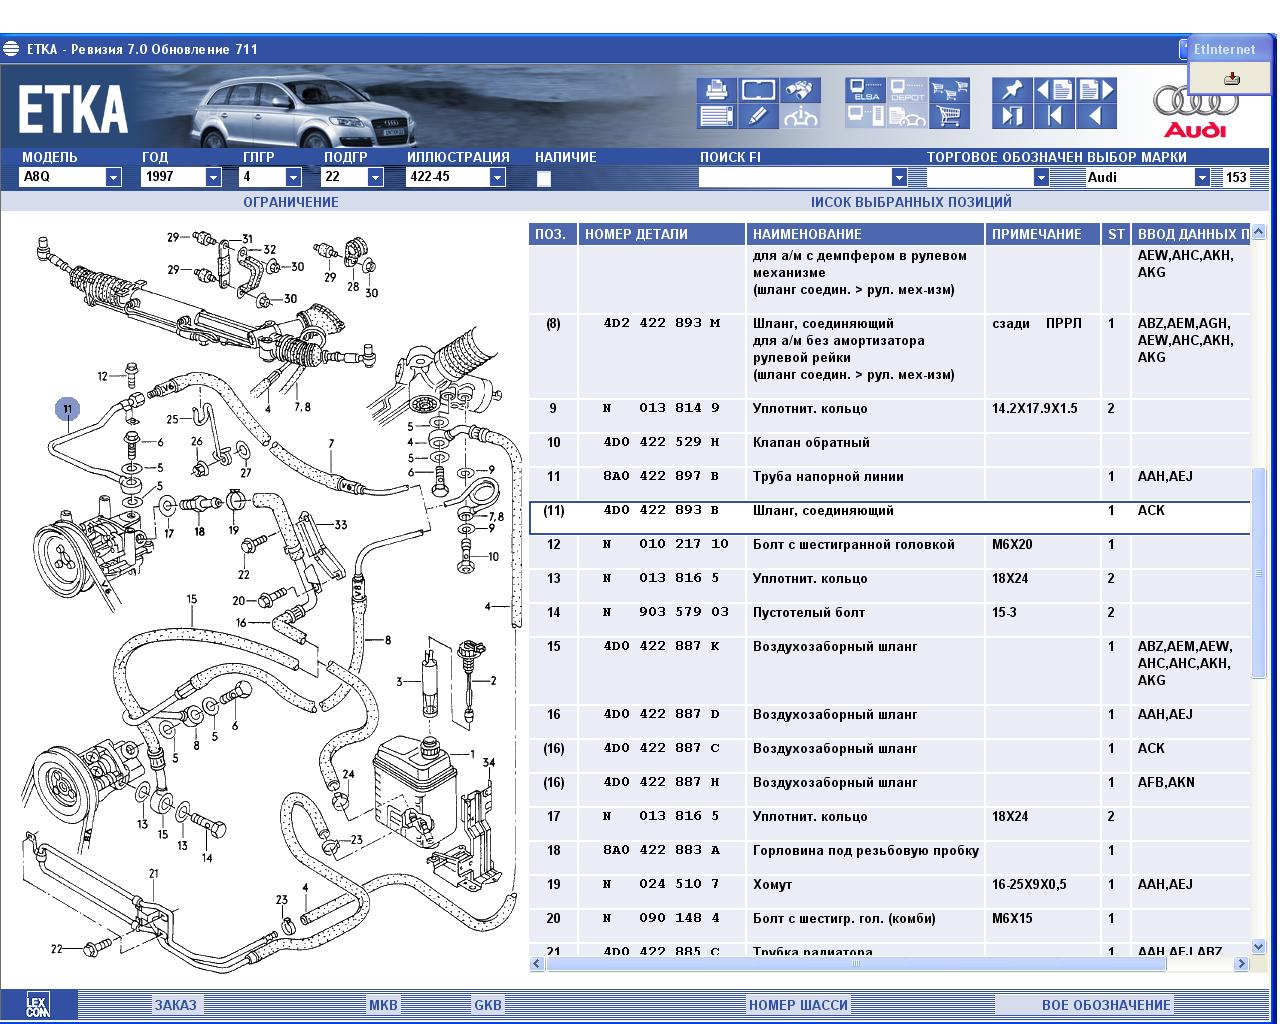Open the Audi brand selection dropdown
Viewport: 1280px width, 1024px height.
pos(1202,177)
